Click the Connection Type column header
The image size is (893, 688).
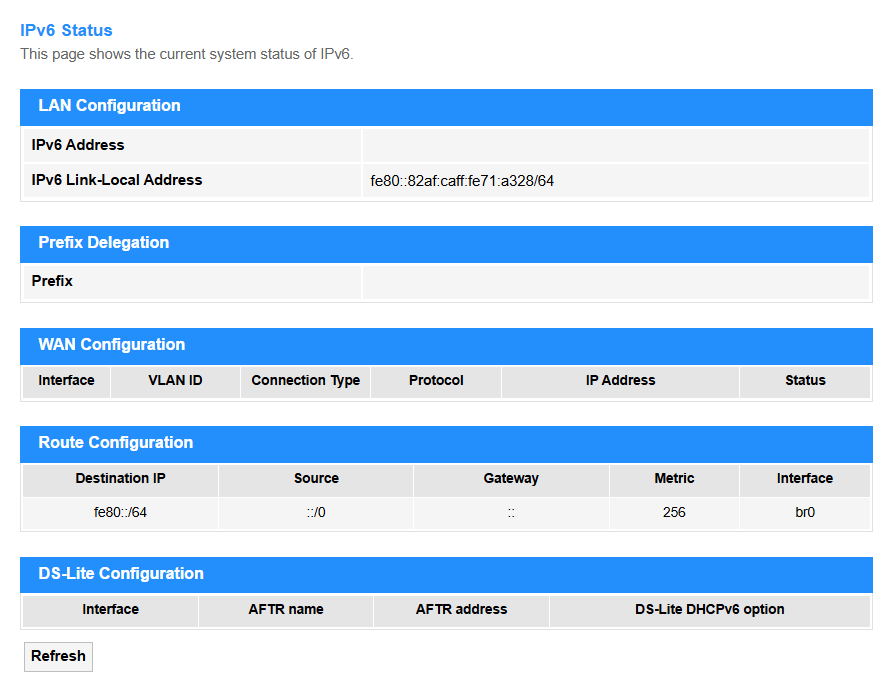[305, 380]
